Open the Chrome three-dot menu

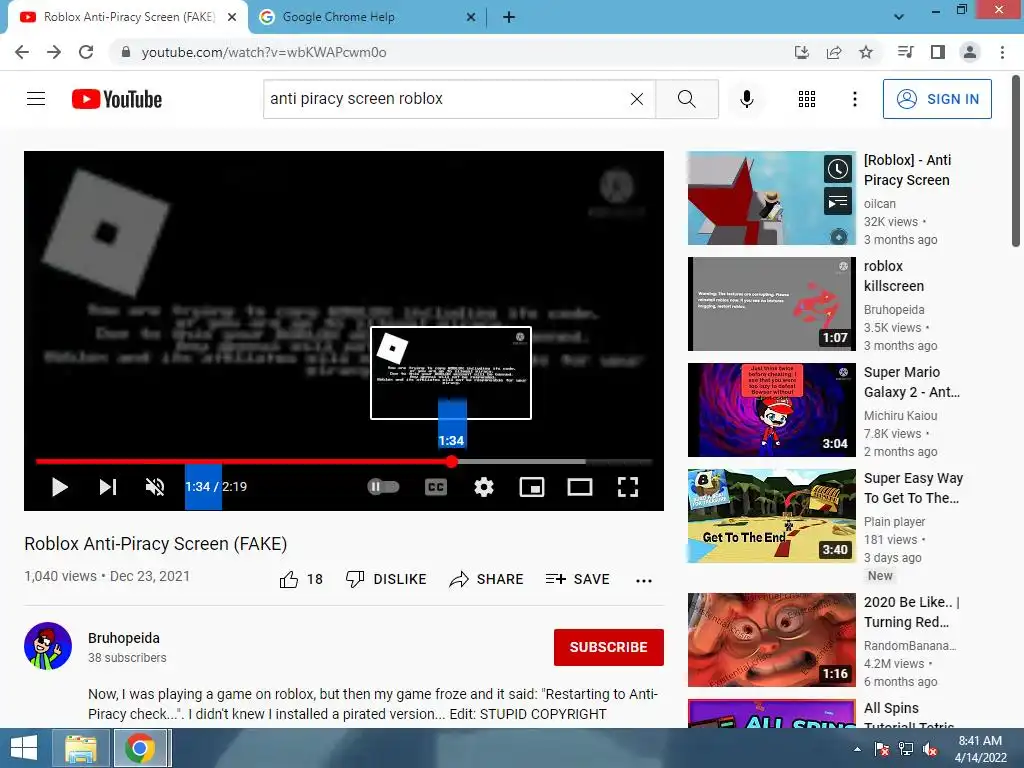click(x=1002, y=52)
